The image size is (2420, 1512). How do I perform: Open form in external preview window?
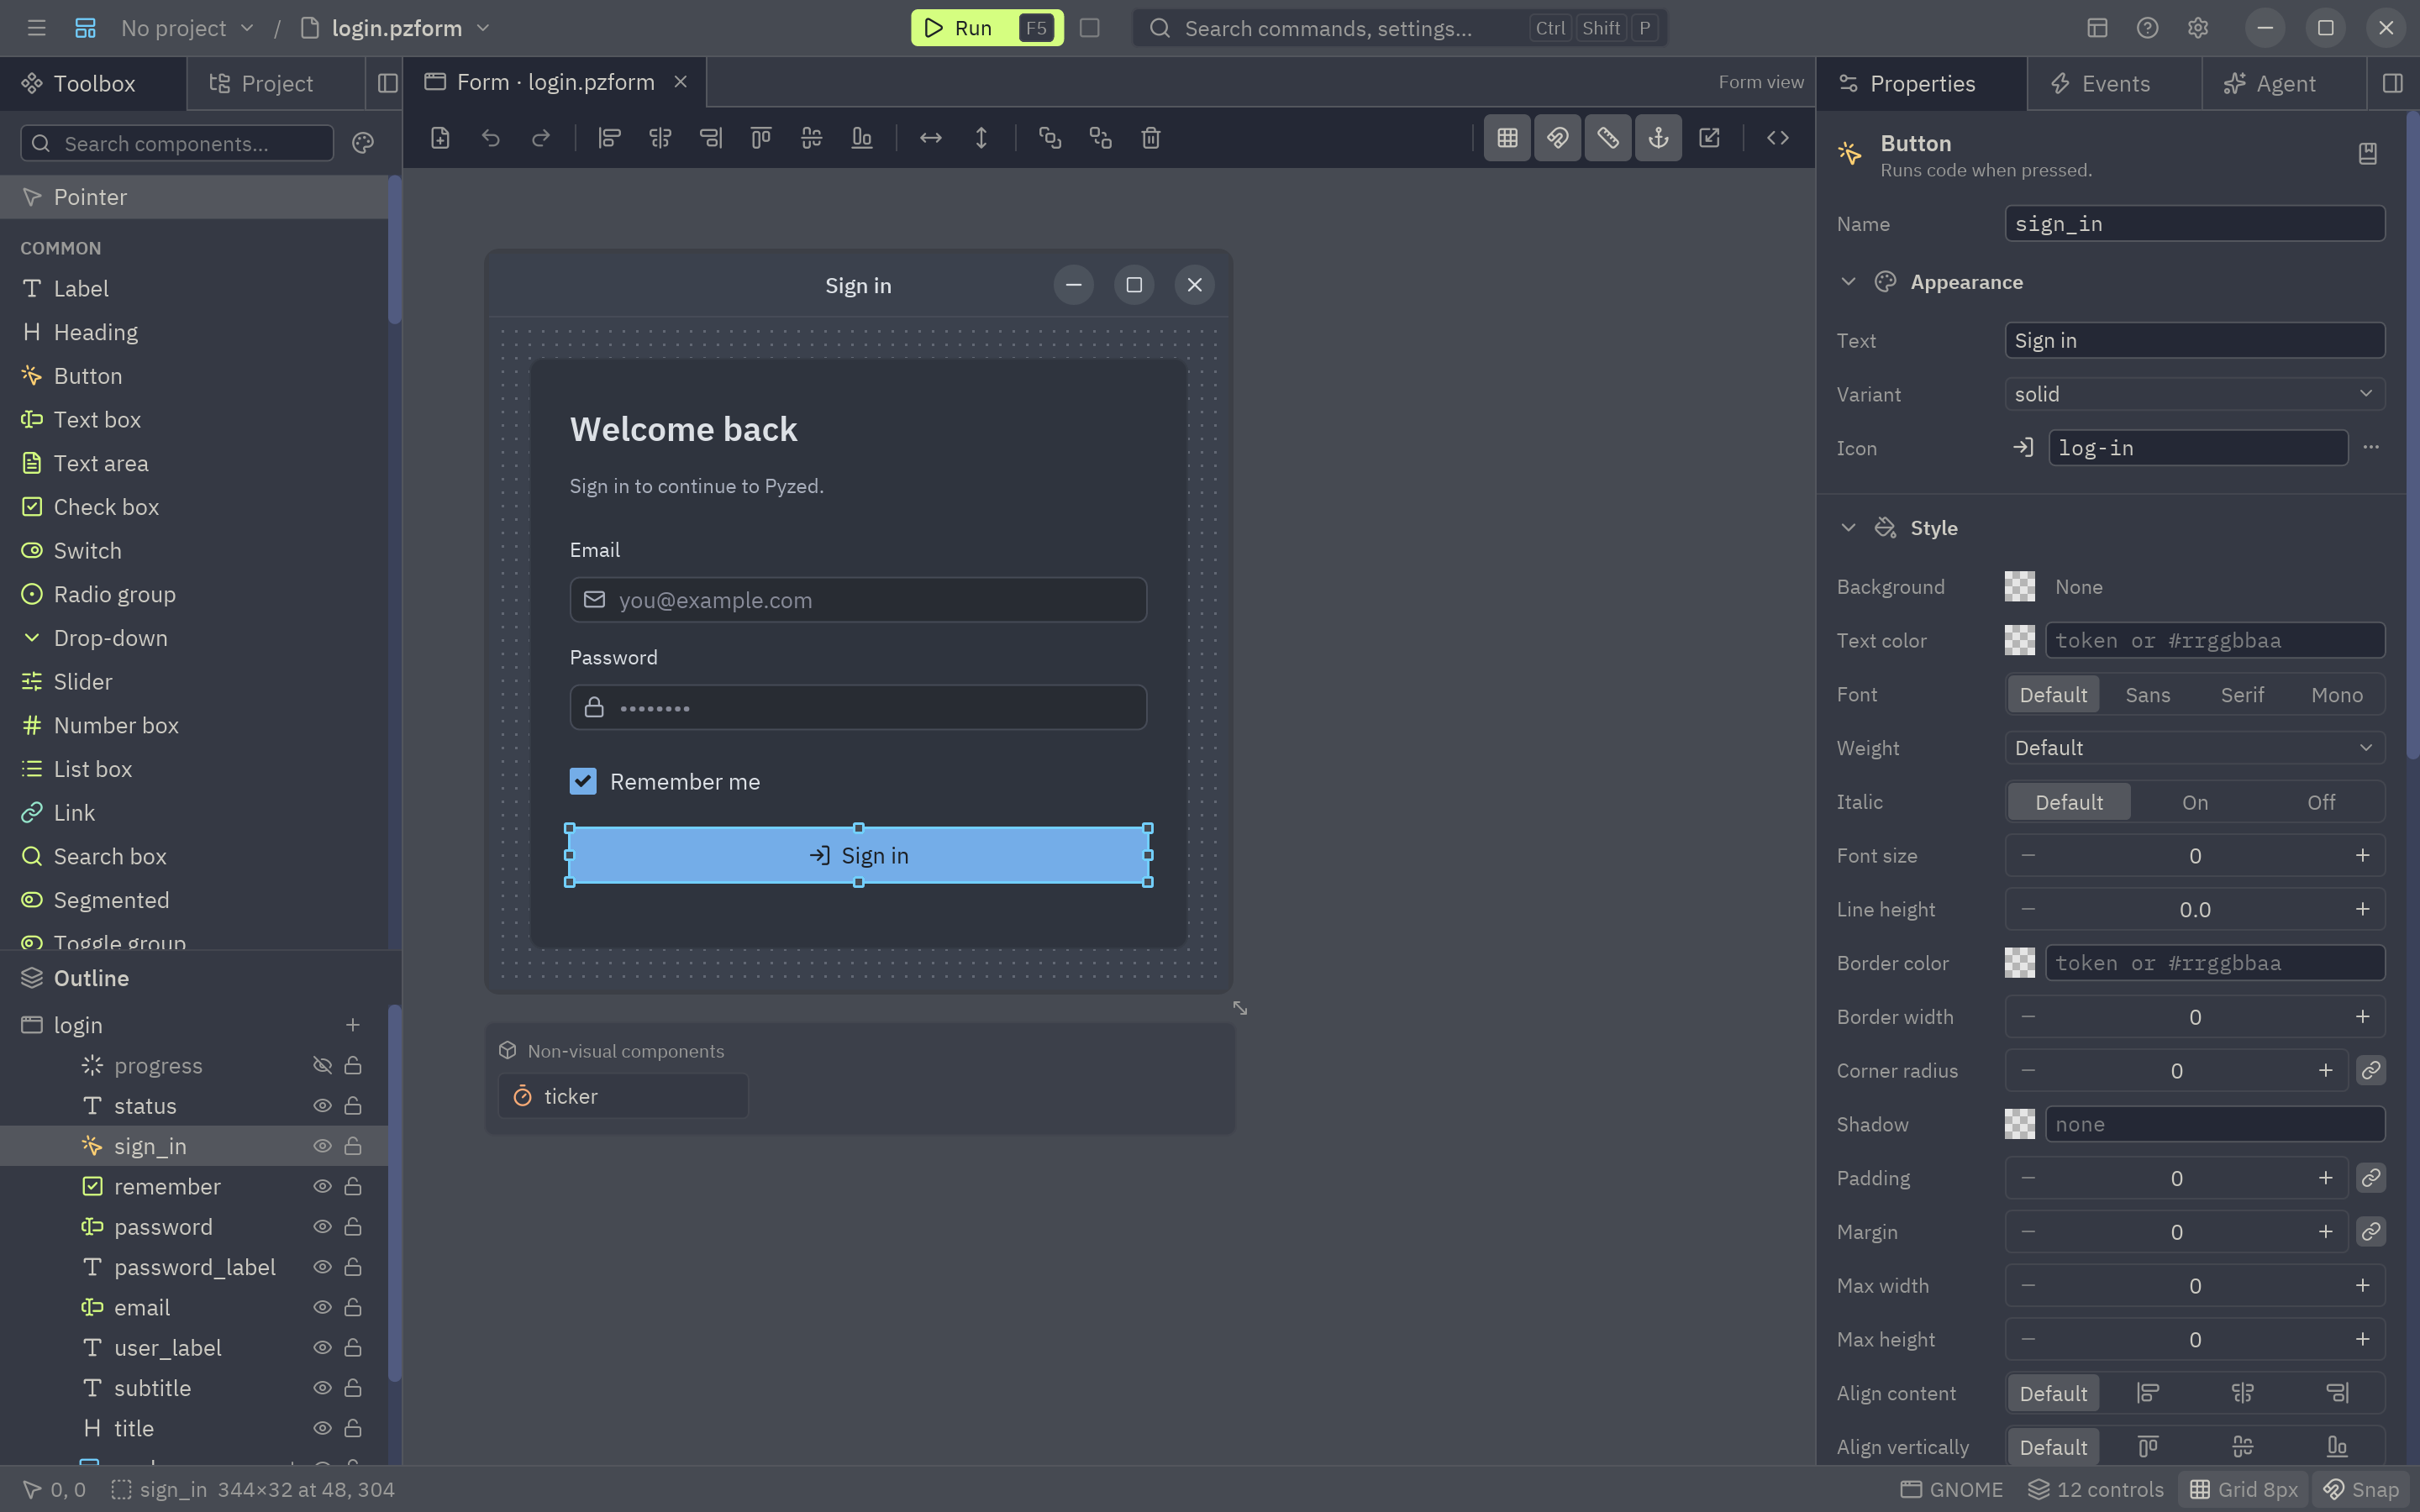(x=1709, y=138)
